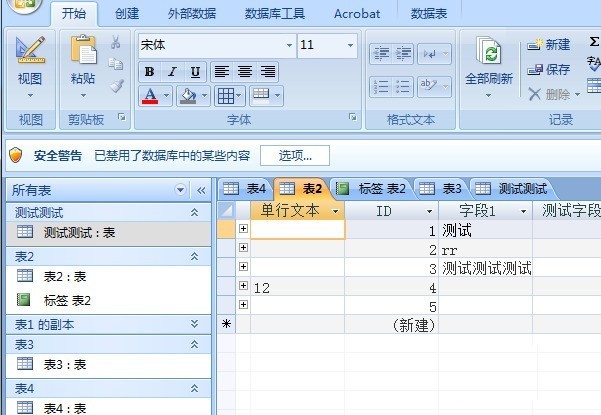The image size is (601, 415).
Task: Click the spelling check icon
Action: pyautogui.click(x=594, y=64)
